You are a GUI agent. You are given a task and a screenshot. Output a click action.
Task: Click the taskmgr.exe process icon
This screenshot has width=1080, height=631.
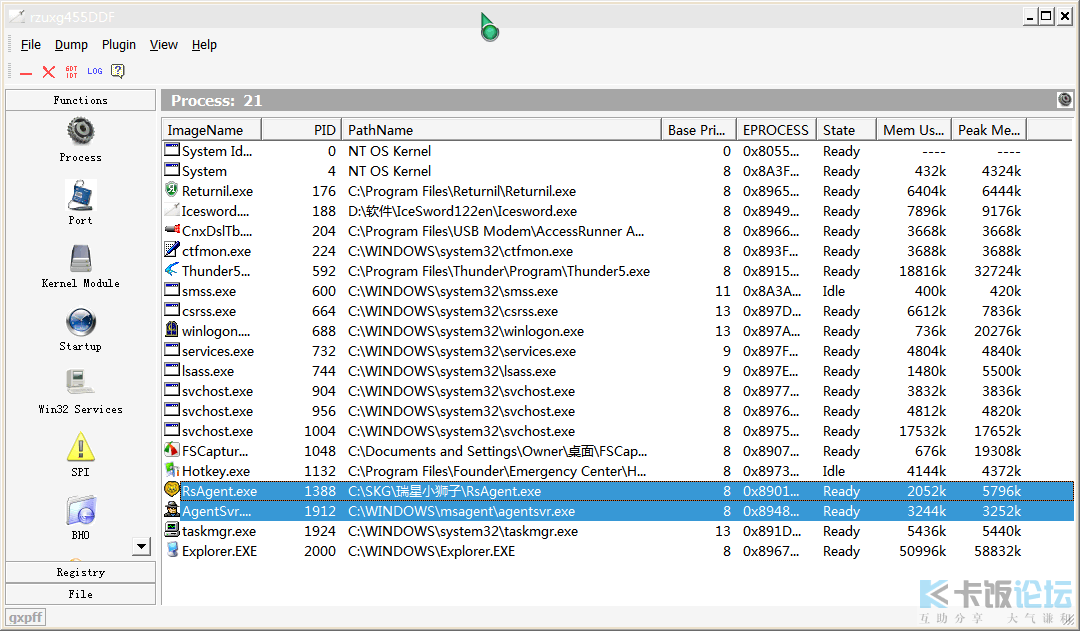click(x=172, y=530)
